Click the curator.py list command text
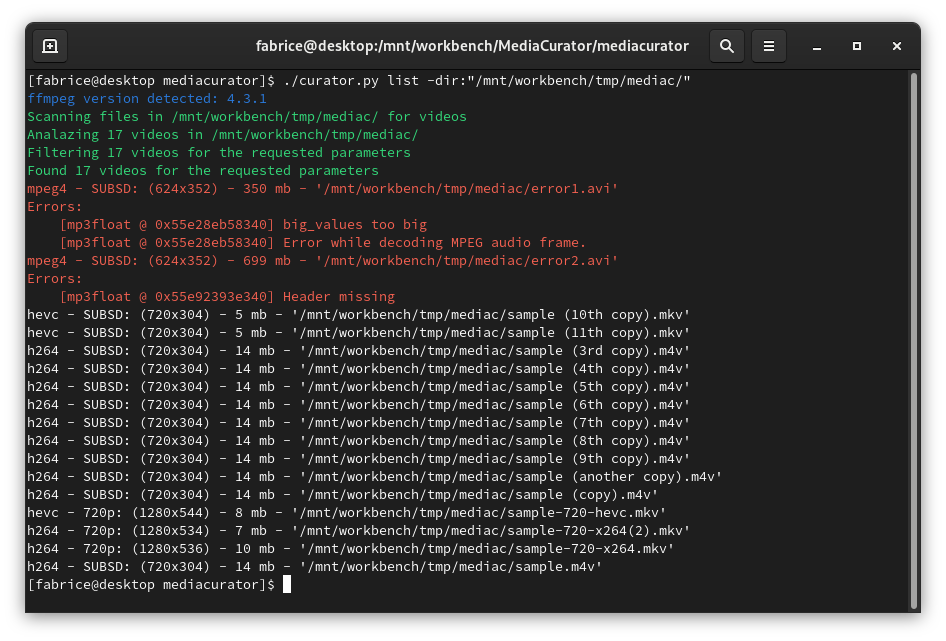The width and height of the screenshot is (946, 641). pyautogui.click(x=487, y=81)
